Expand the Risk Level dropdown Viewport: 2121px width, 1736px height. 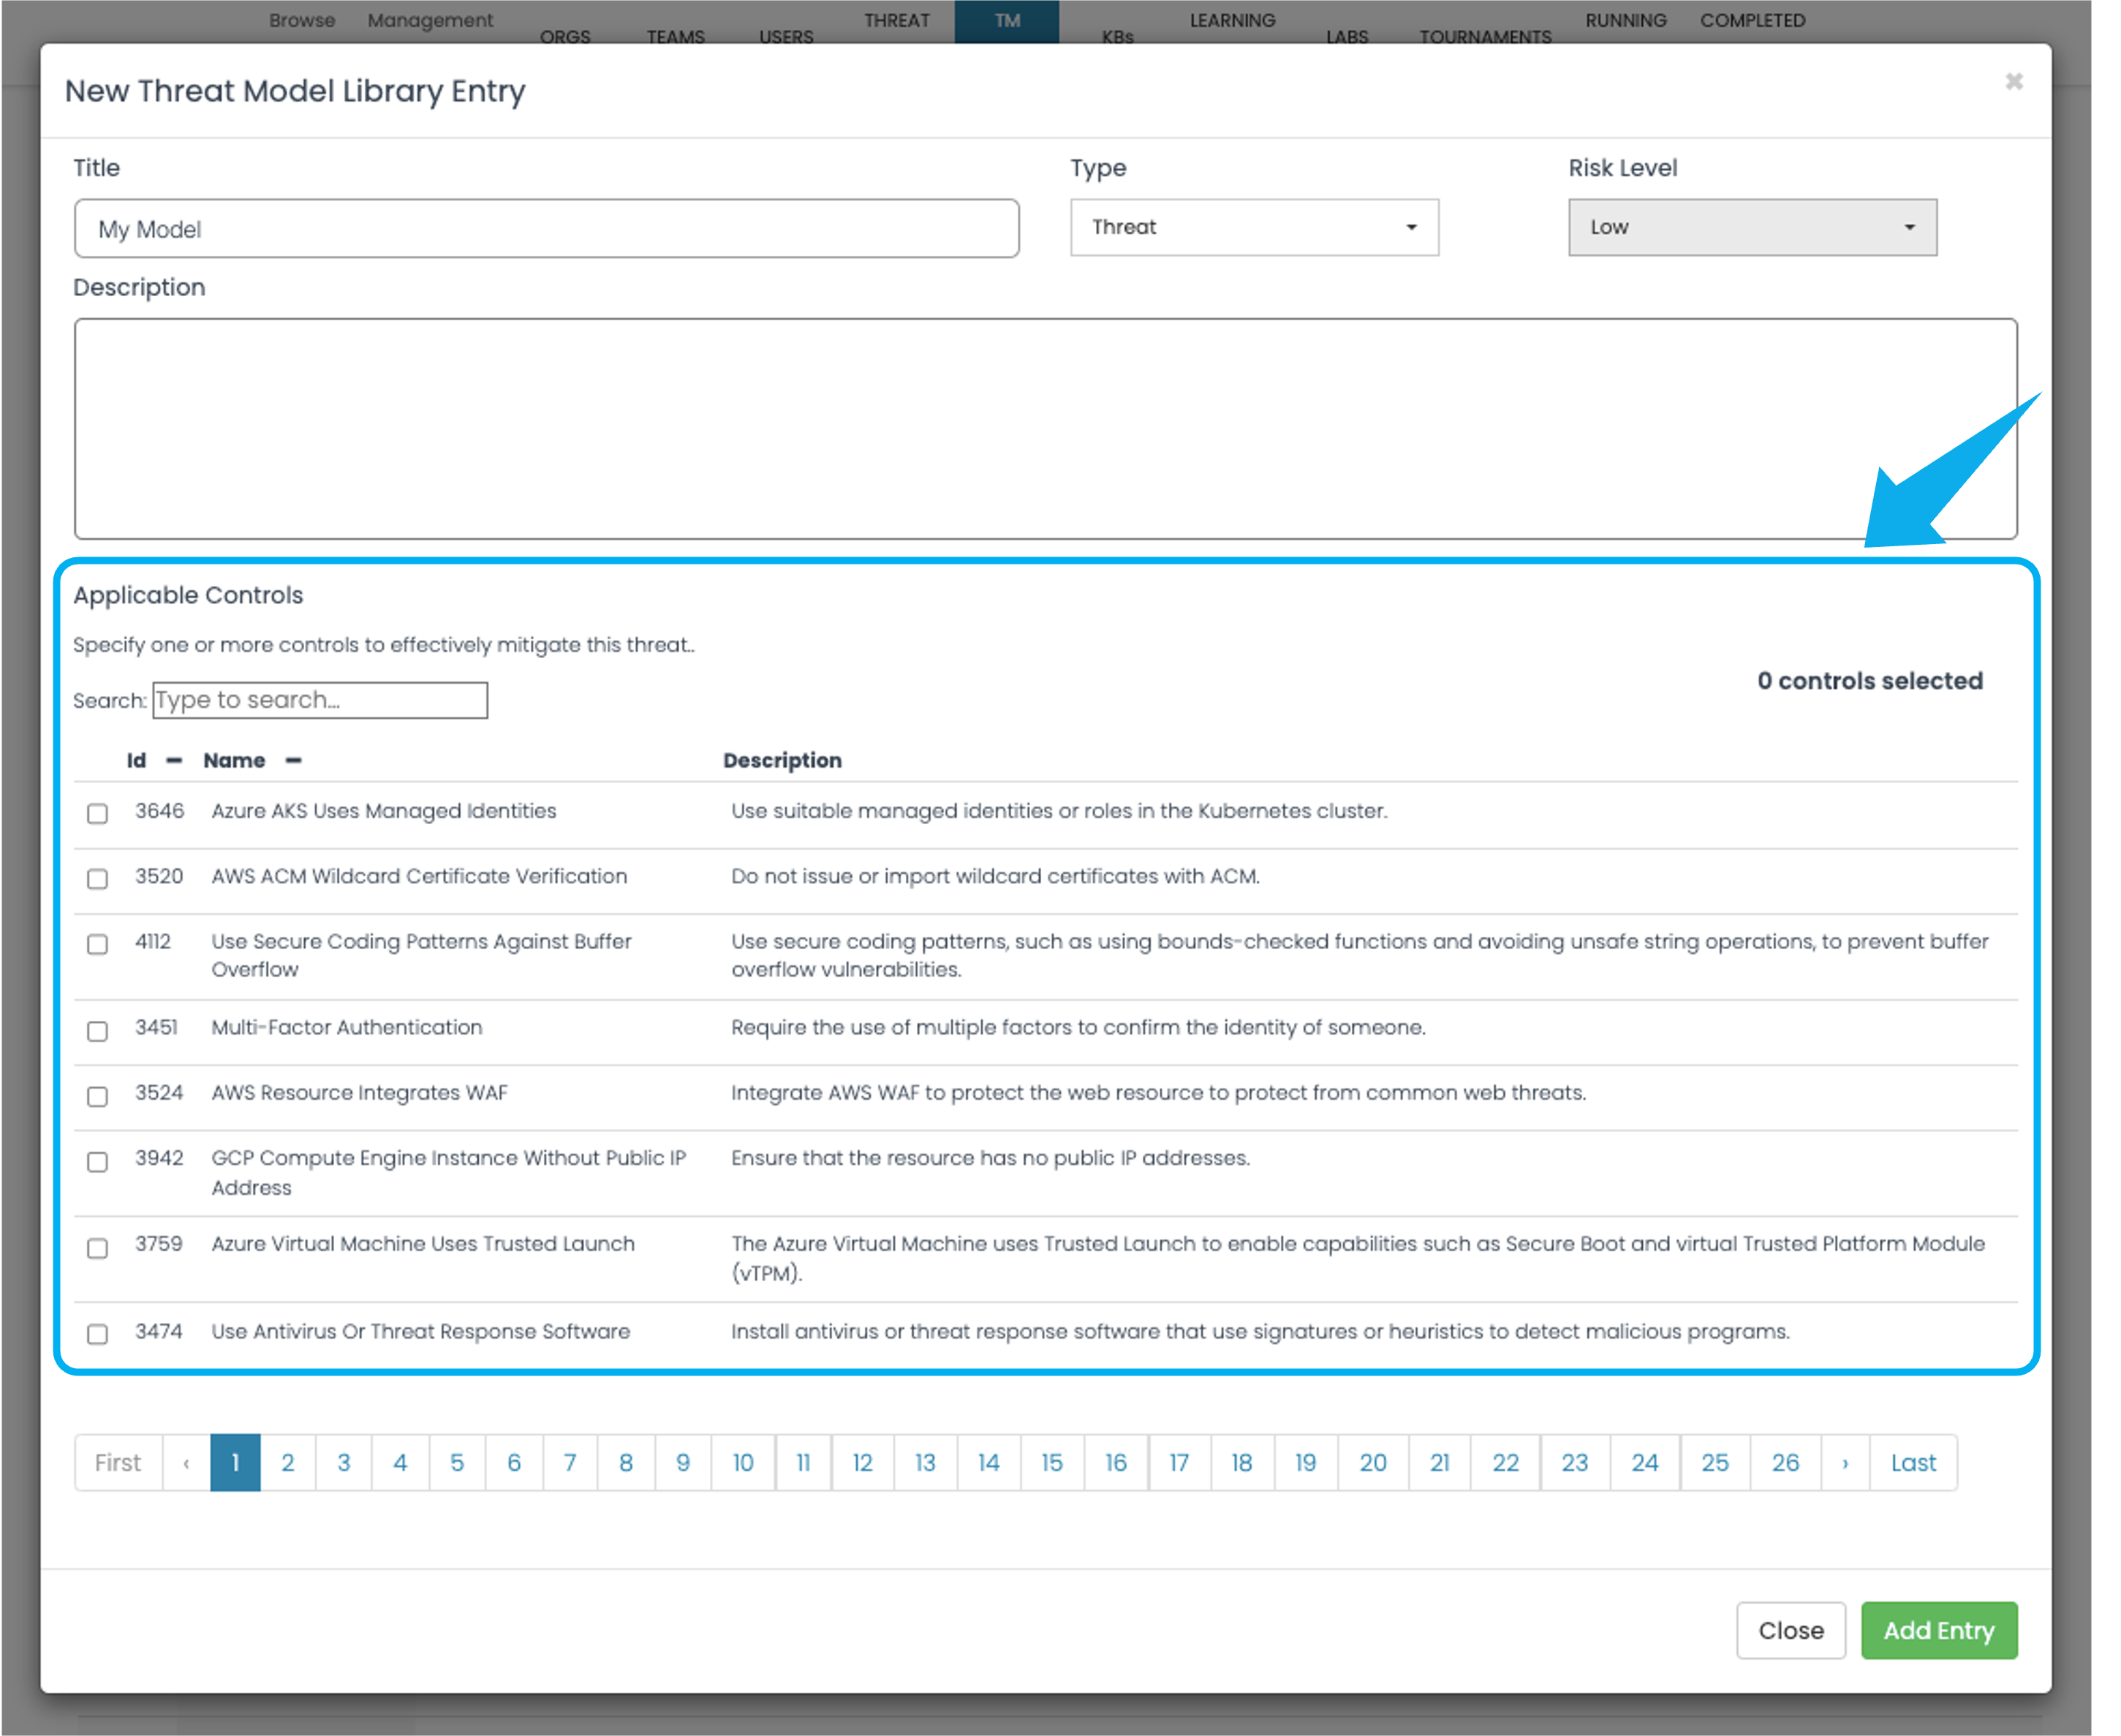click(x=1751, y=228)
